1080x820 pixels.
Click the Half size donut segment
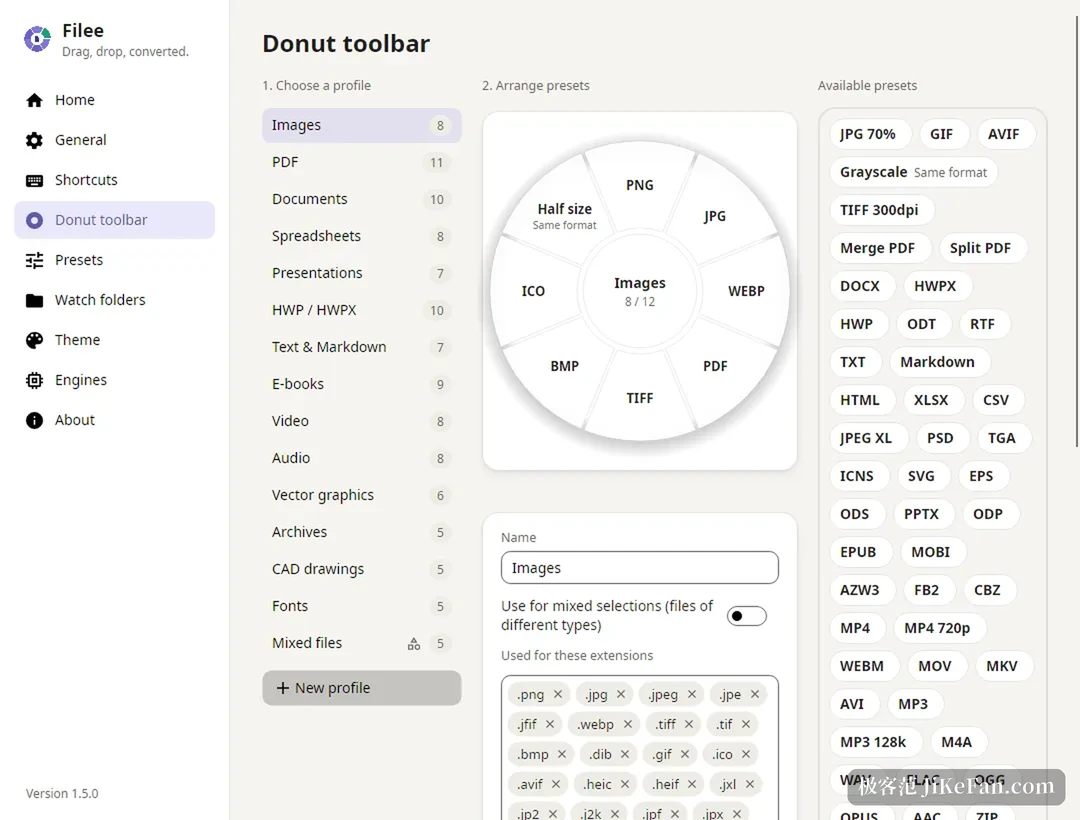[565, 215]
